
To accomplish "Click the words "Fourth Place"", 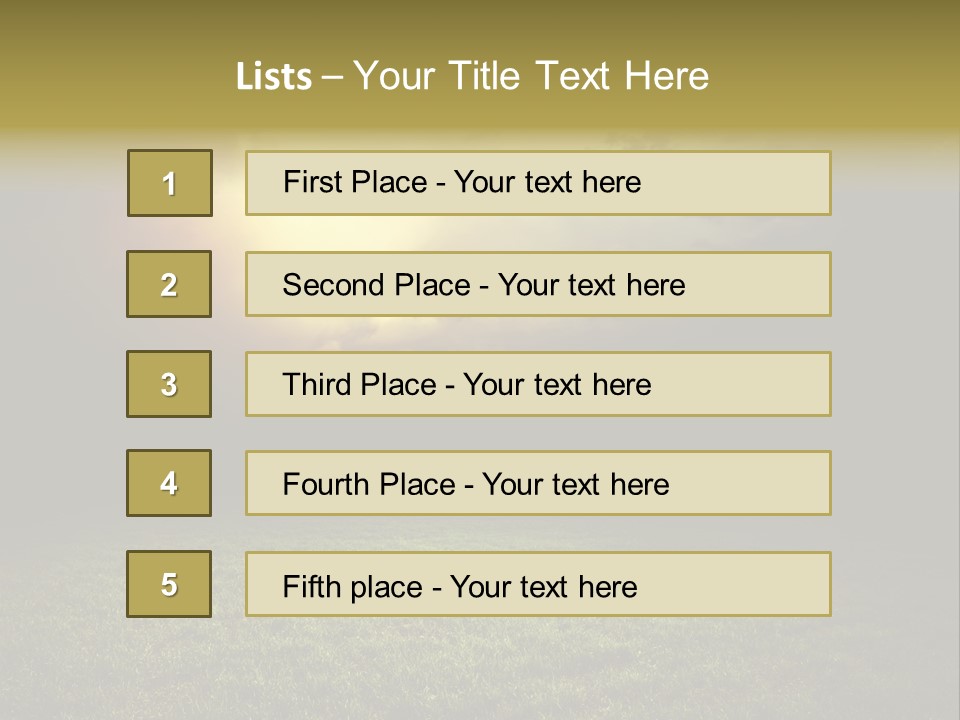I will click(x=369, y=484).
